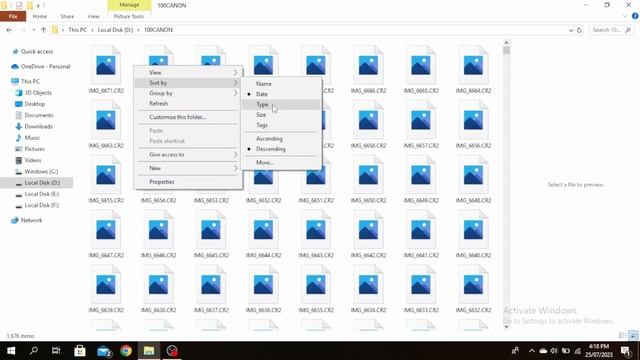The height and width of the screenshot is (360, 640).
Task: Switch to the Share ribbon tab
Action: [x=67, y=16]
